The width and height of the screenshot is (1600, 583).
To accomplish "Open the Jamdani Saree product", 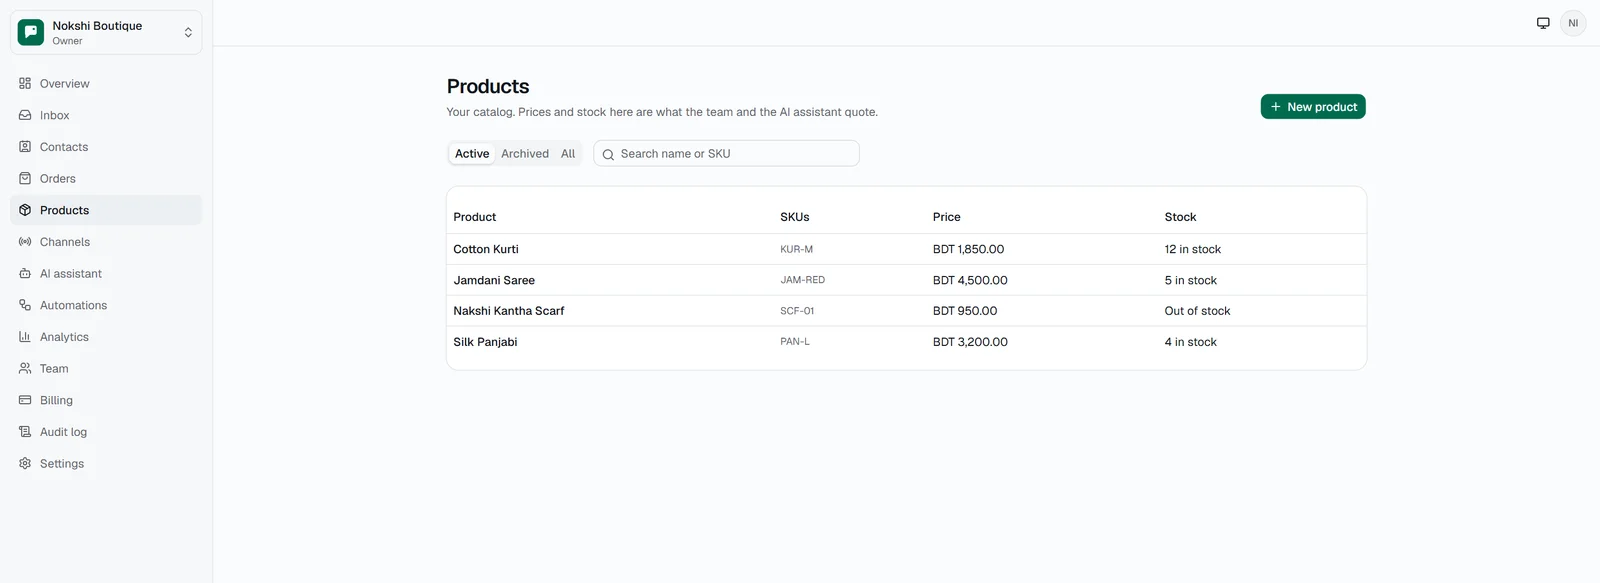I will click(x=494, y=280).
